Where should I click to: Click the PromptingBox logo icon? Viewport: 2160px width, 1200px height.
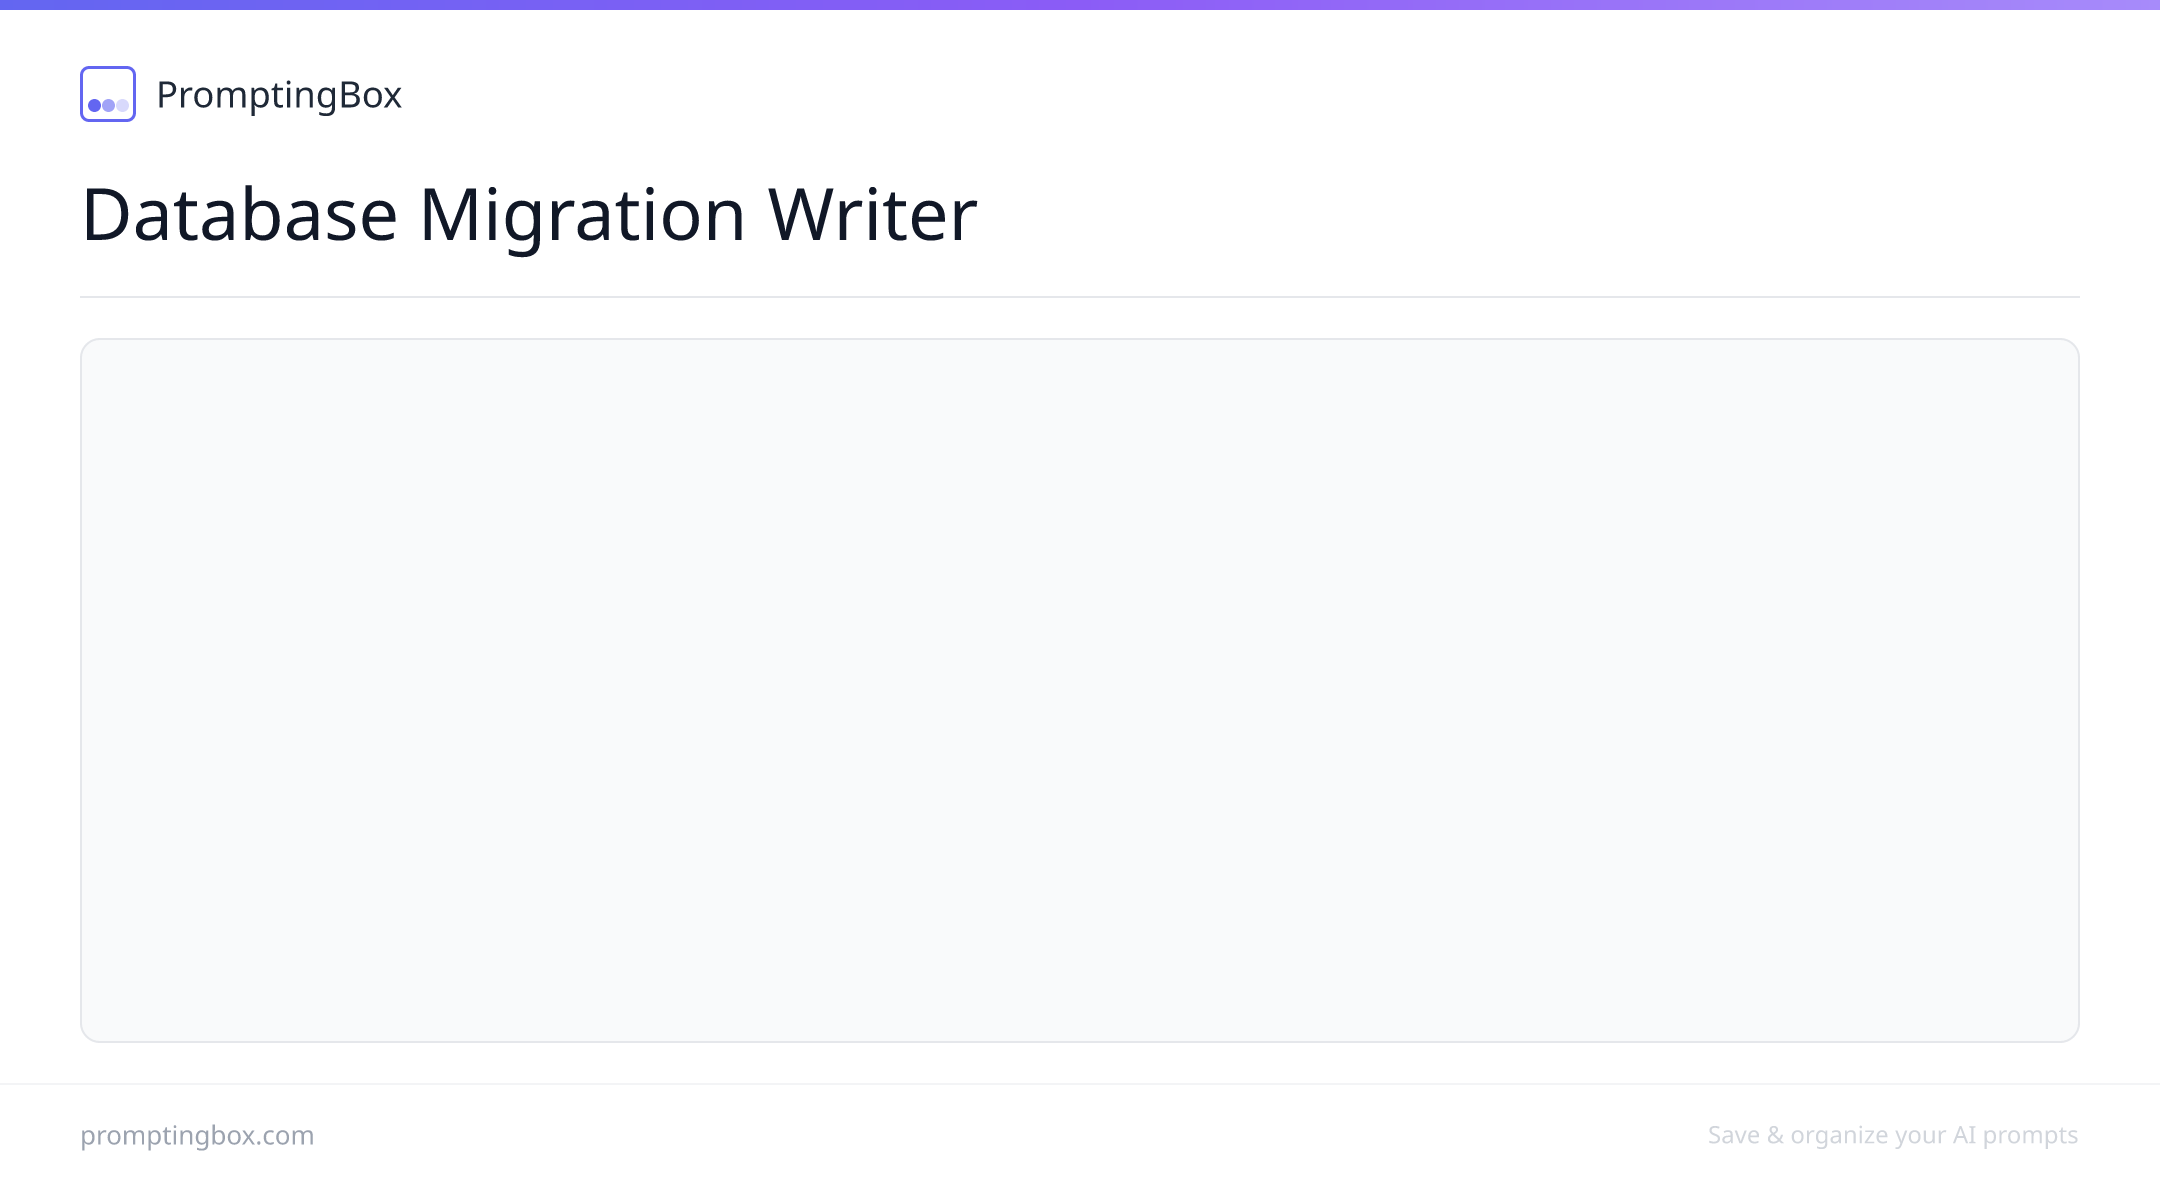(x=108, y=94)
